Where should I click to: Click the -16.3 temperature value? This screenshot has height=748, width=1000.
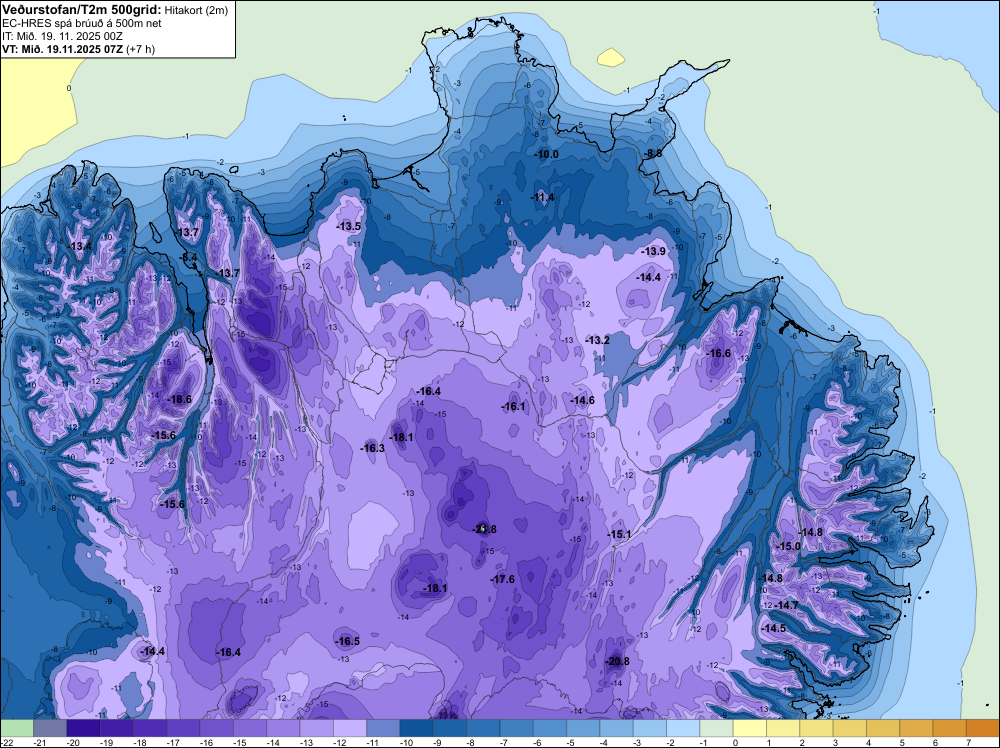pos(372,448)
